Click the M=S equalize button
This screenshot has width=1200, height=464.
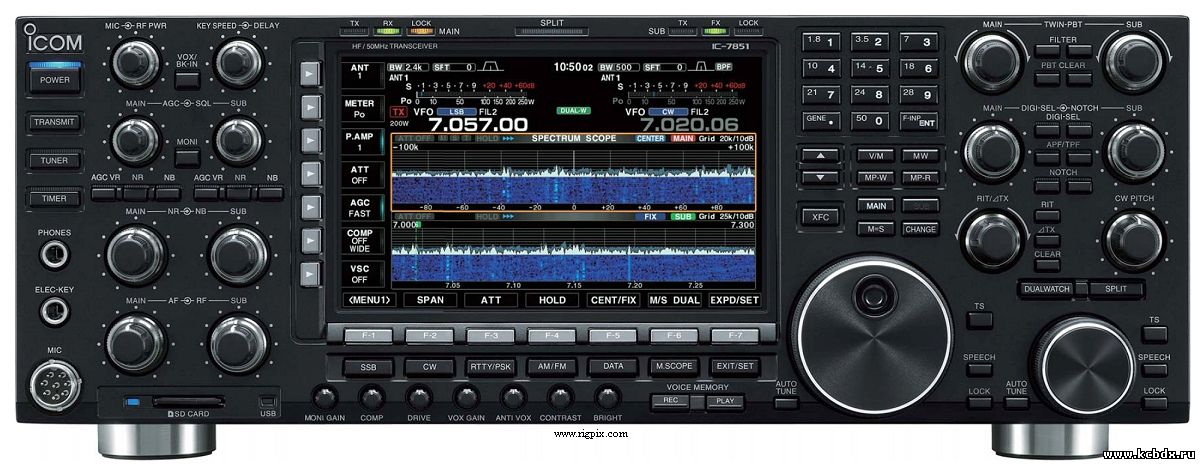click(875, 228)
